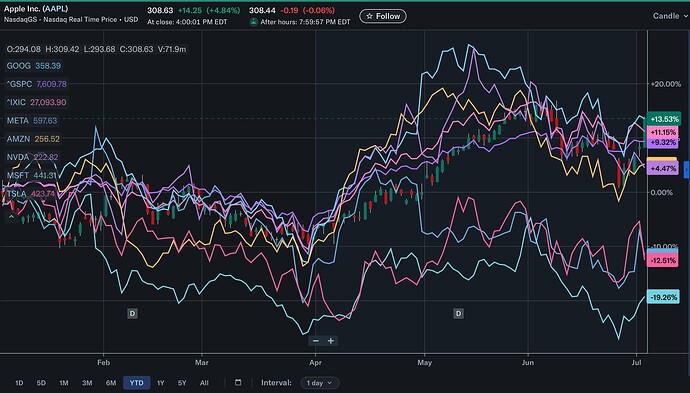Select the 3M time range
The image size is (690, 393).
(x=87, y=383)
